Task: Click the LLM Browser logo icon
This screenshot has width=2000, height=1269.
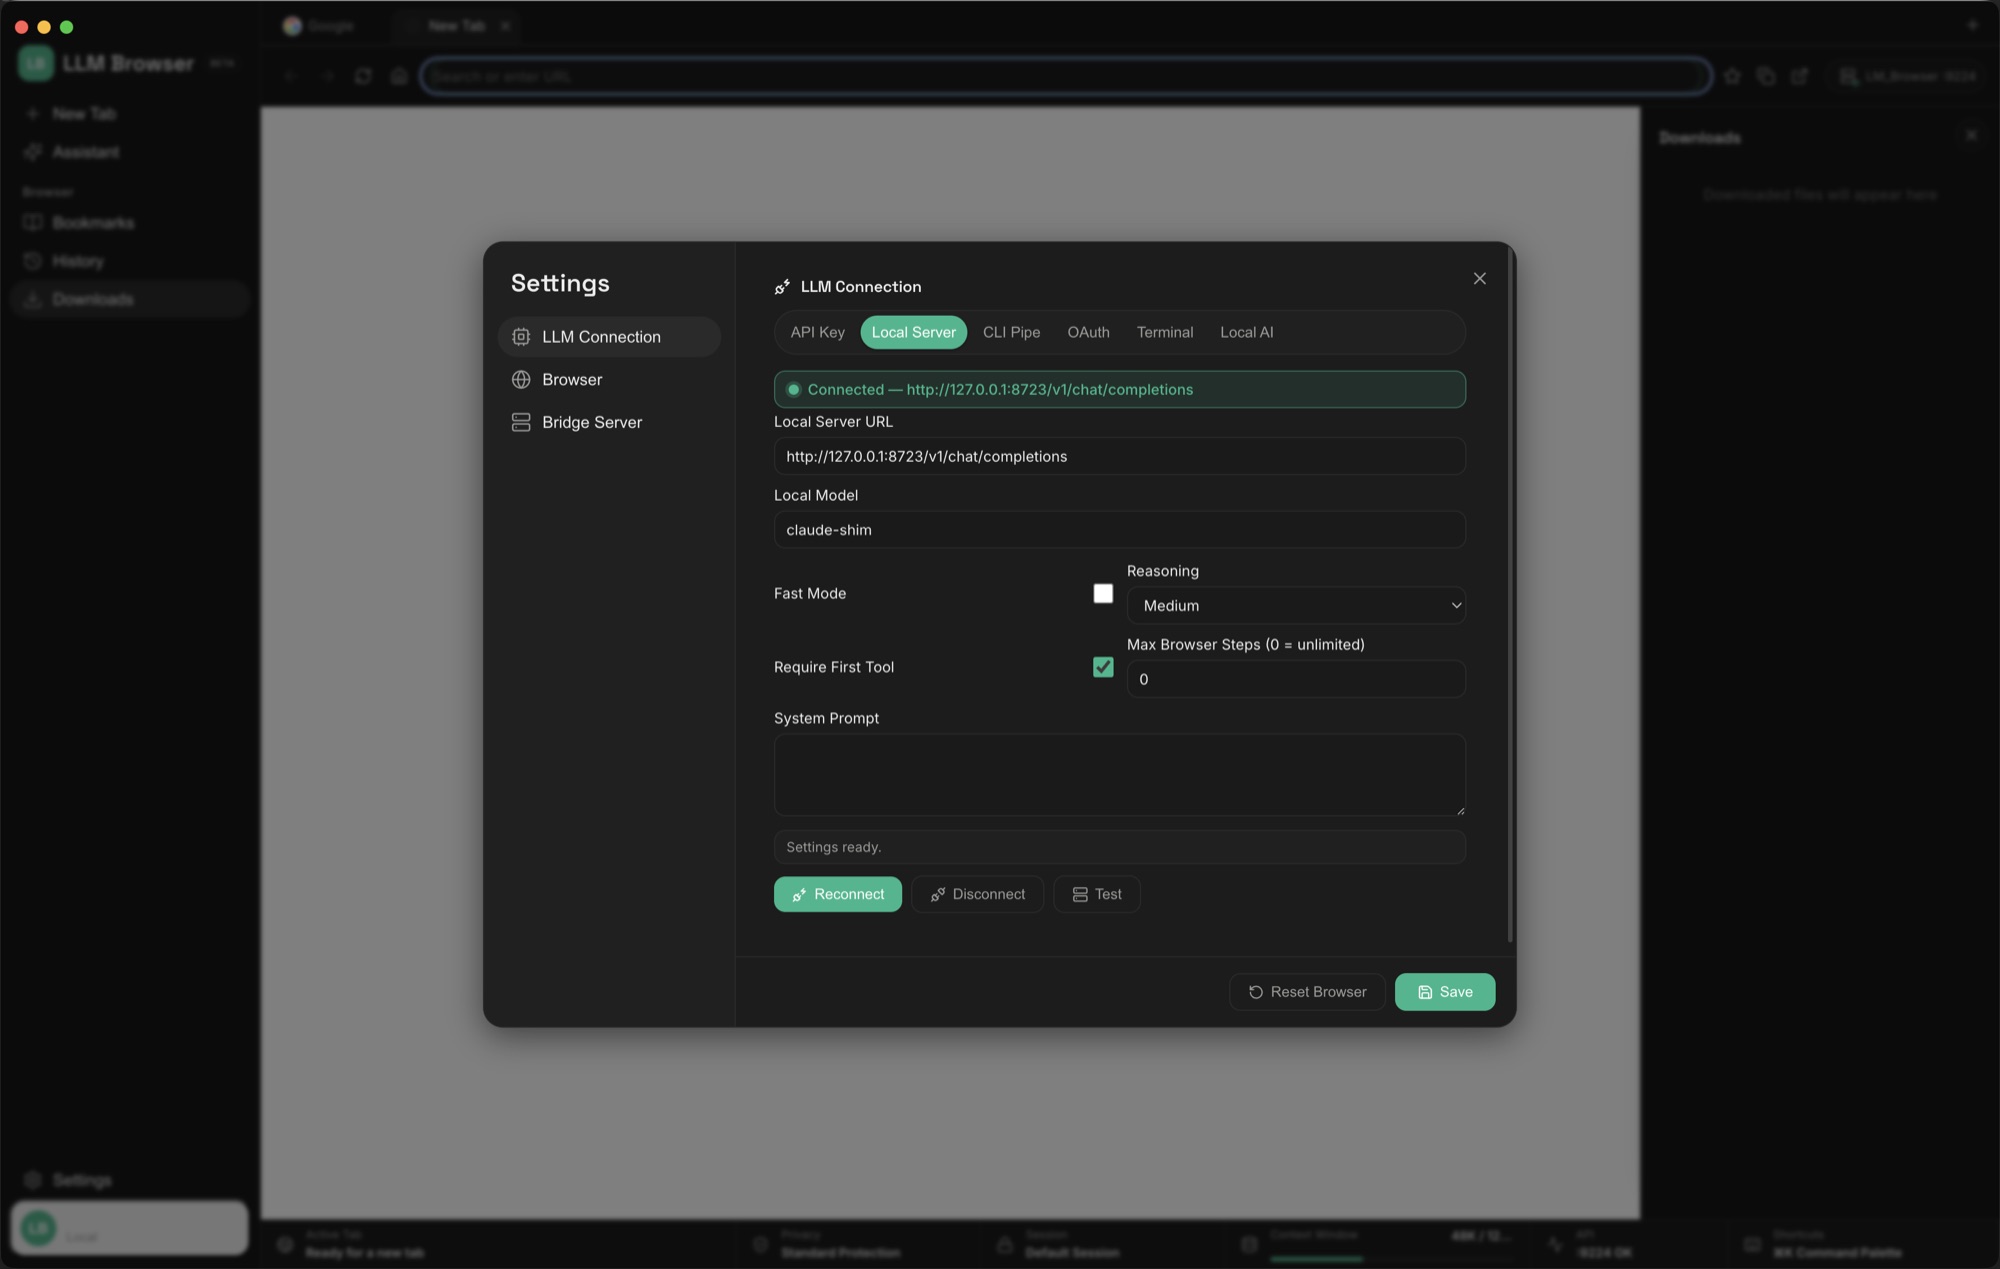Action: tap(36, 64)
